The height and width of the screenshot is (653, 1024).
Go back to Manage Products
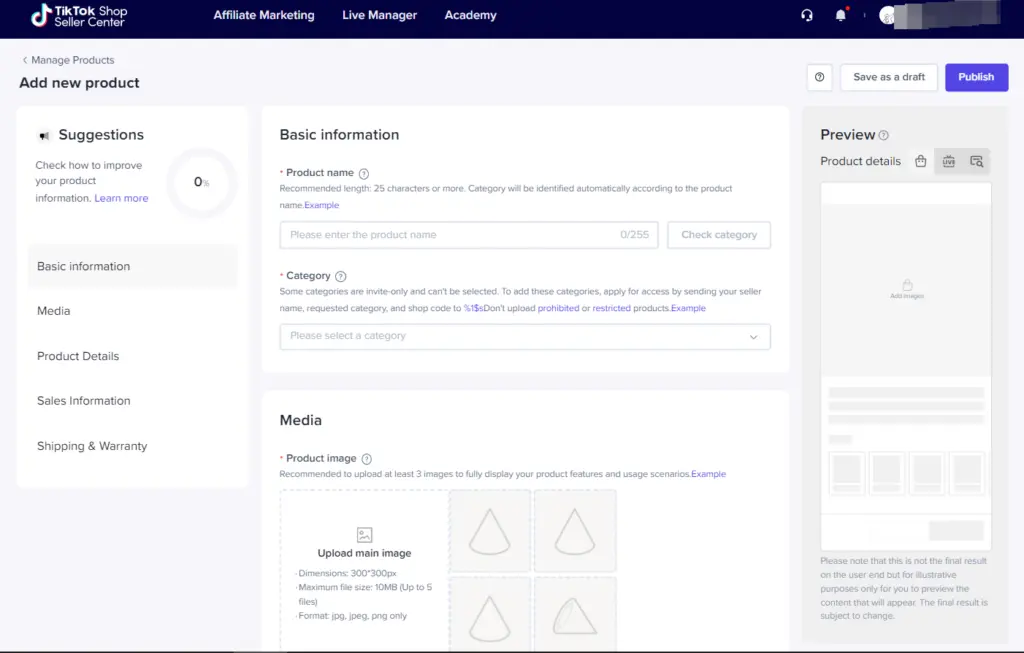click(x=68, y=60)
